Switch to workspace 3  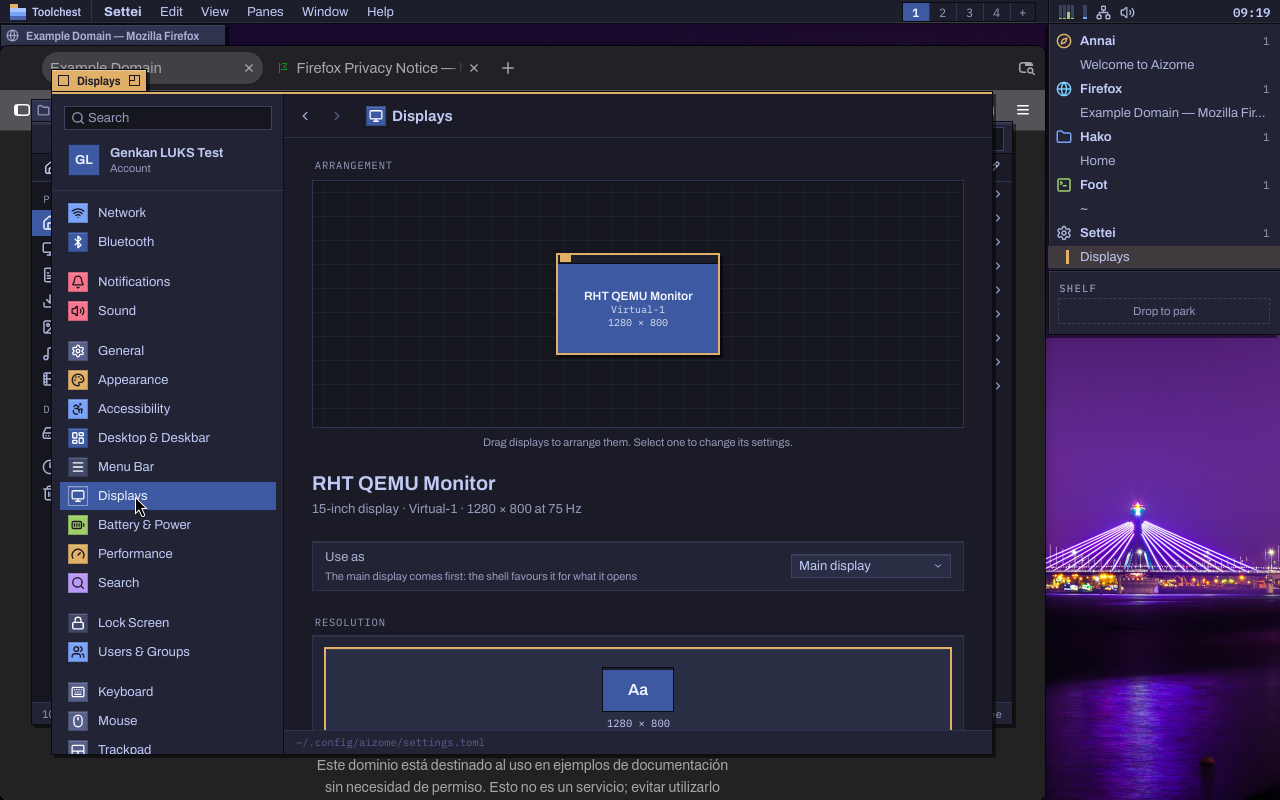(x=969, y=12)
